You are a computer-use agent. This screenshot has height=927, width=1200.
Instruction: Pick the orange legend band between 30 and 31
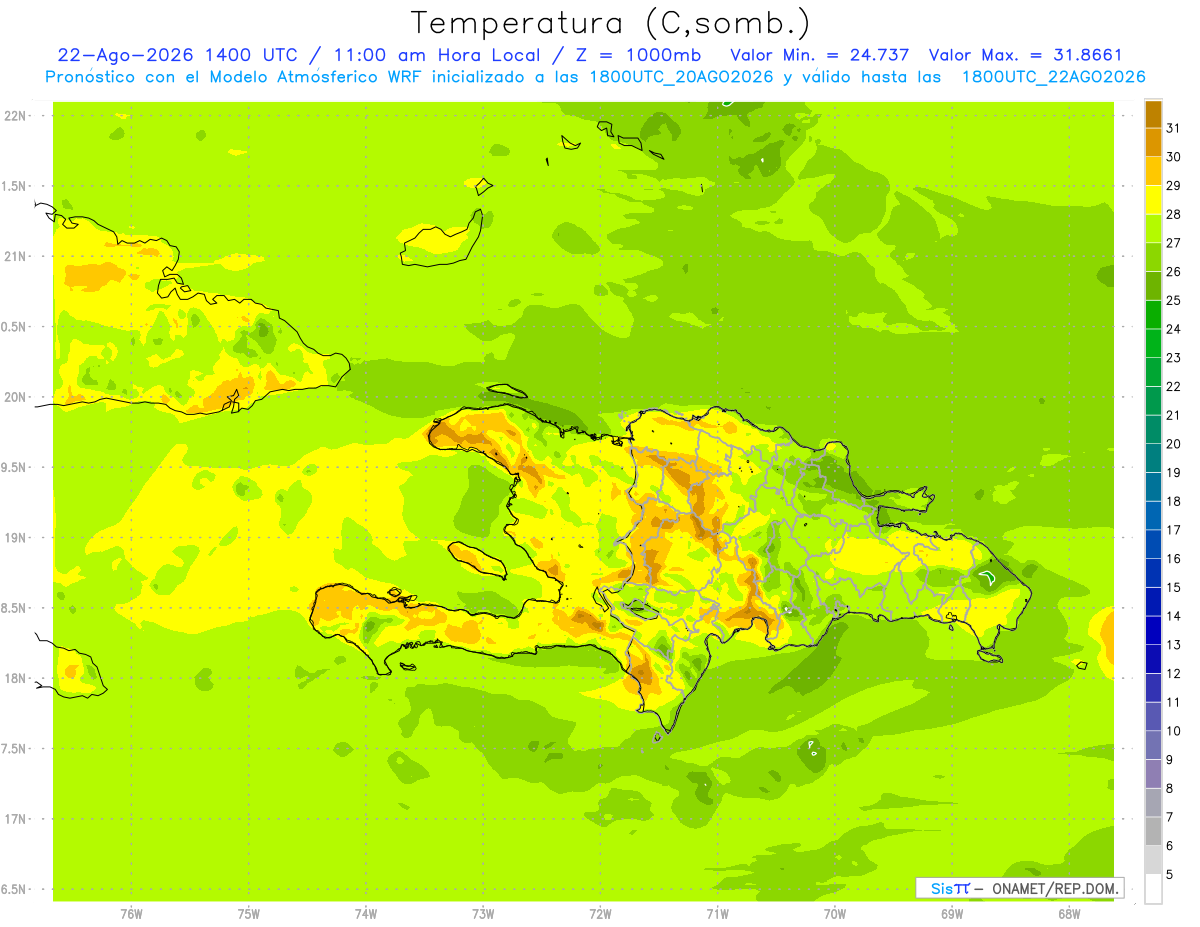point(1153,142)
